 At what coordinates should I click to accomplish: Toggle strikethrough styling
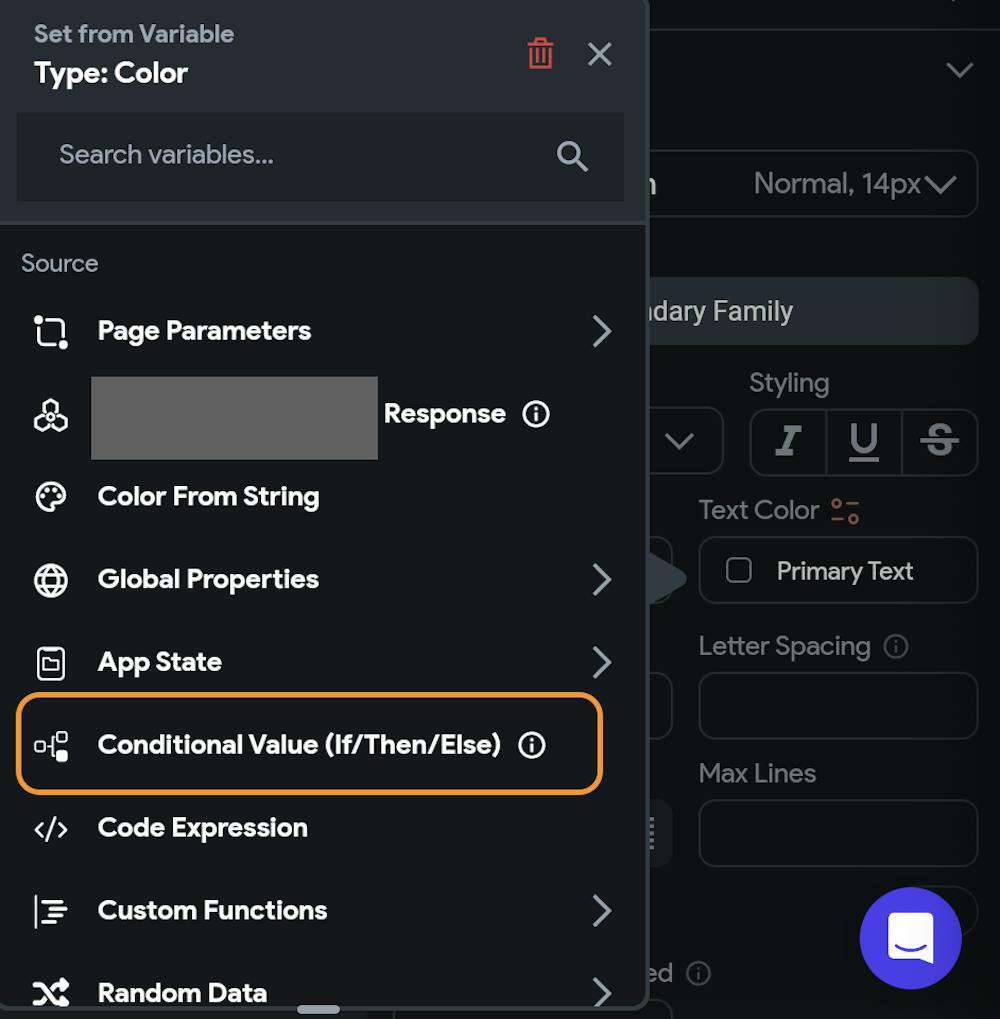[x=939, y=441]
